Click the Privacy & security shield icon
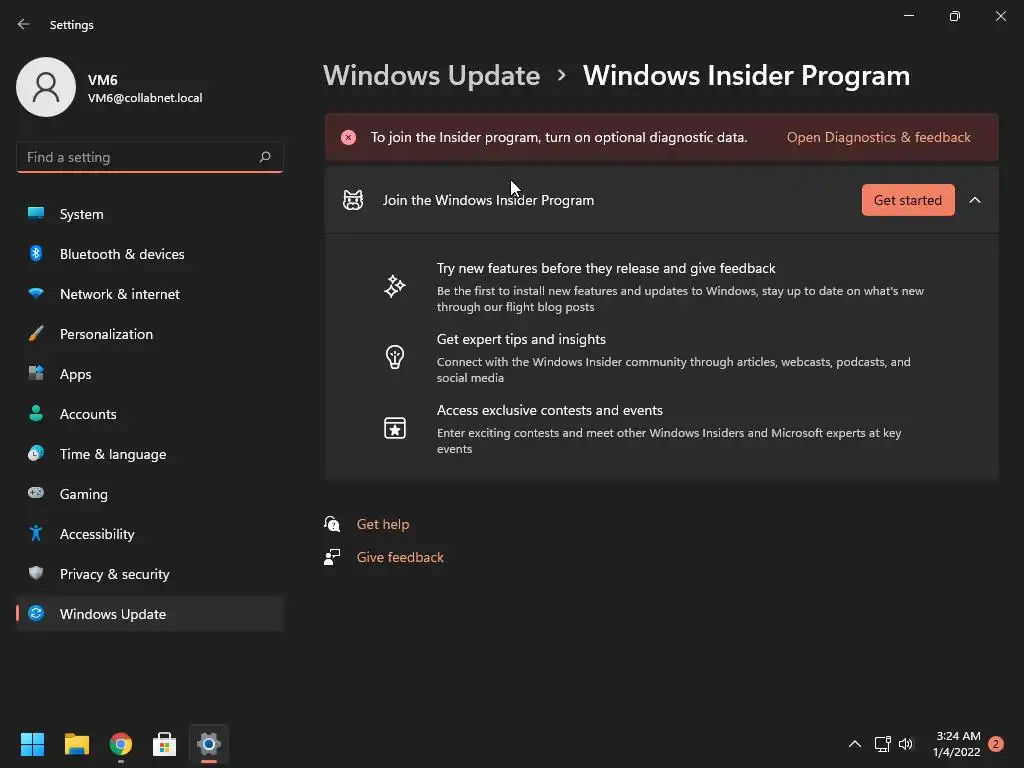The width and height of the screenshot is (1024, 768). 36,573
